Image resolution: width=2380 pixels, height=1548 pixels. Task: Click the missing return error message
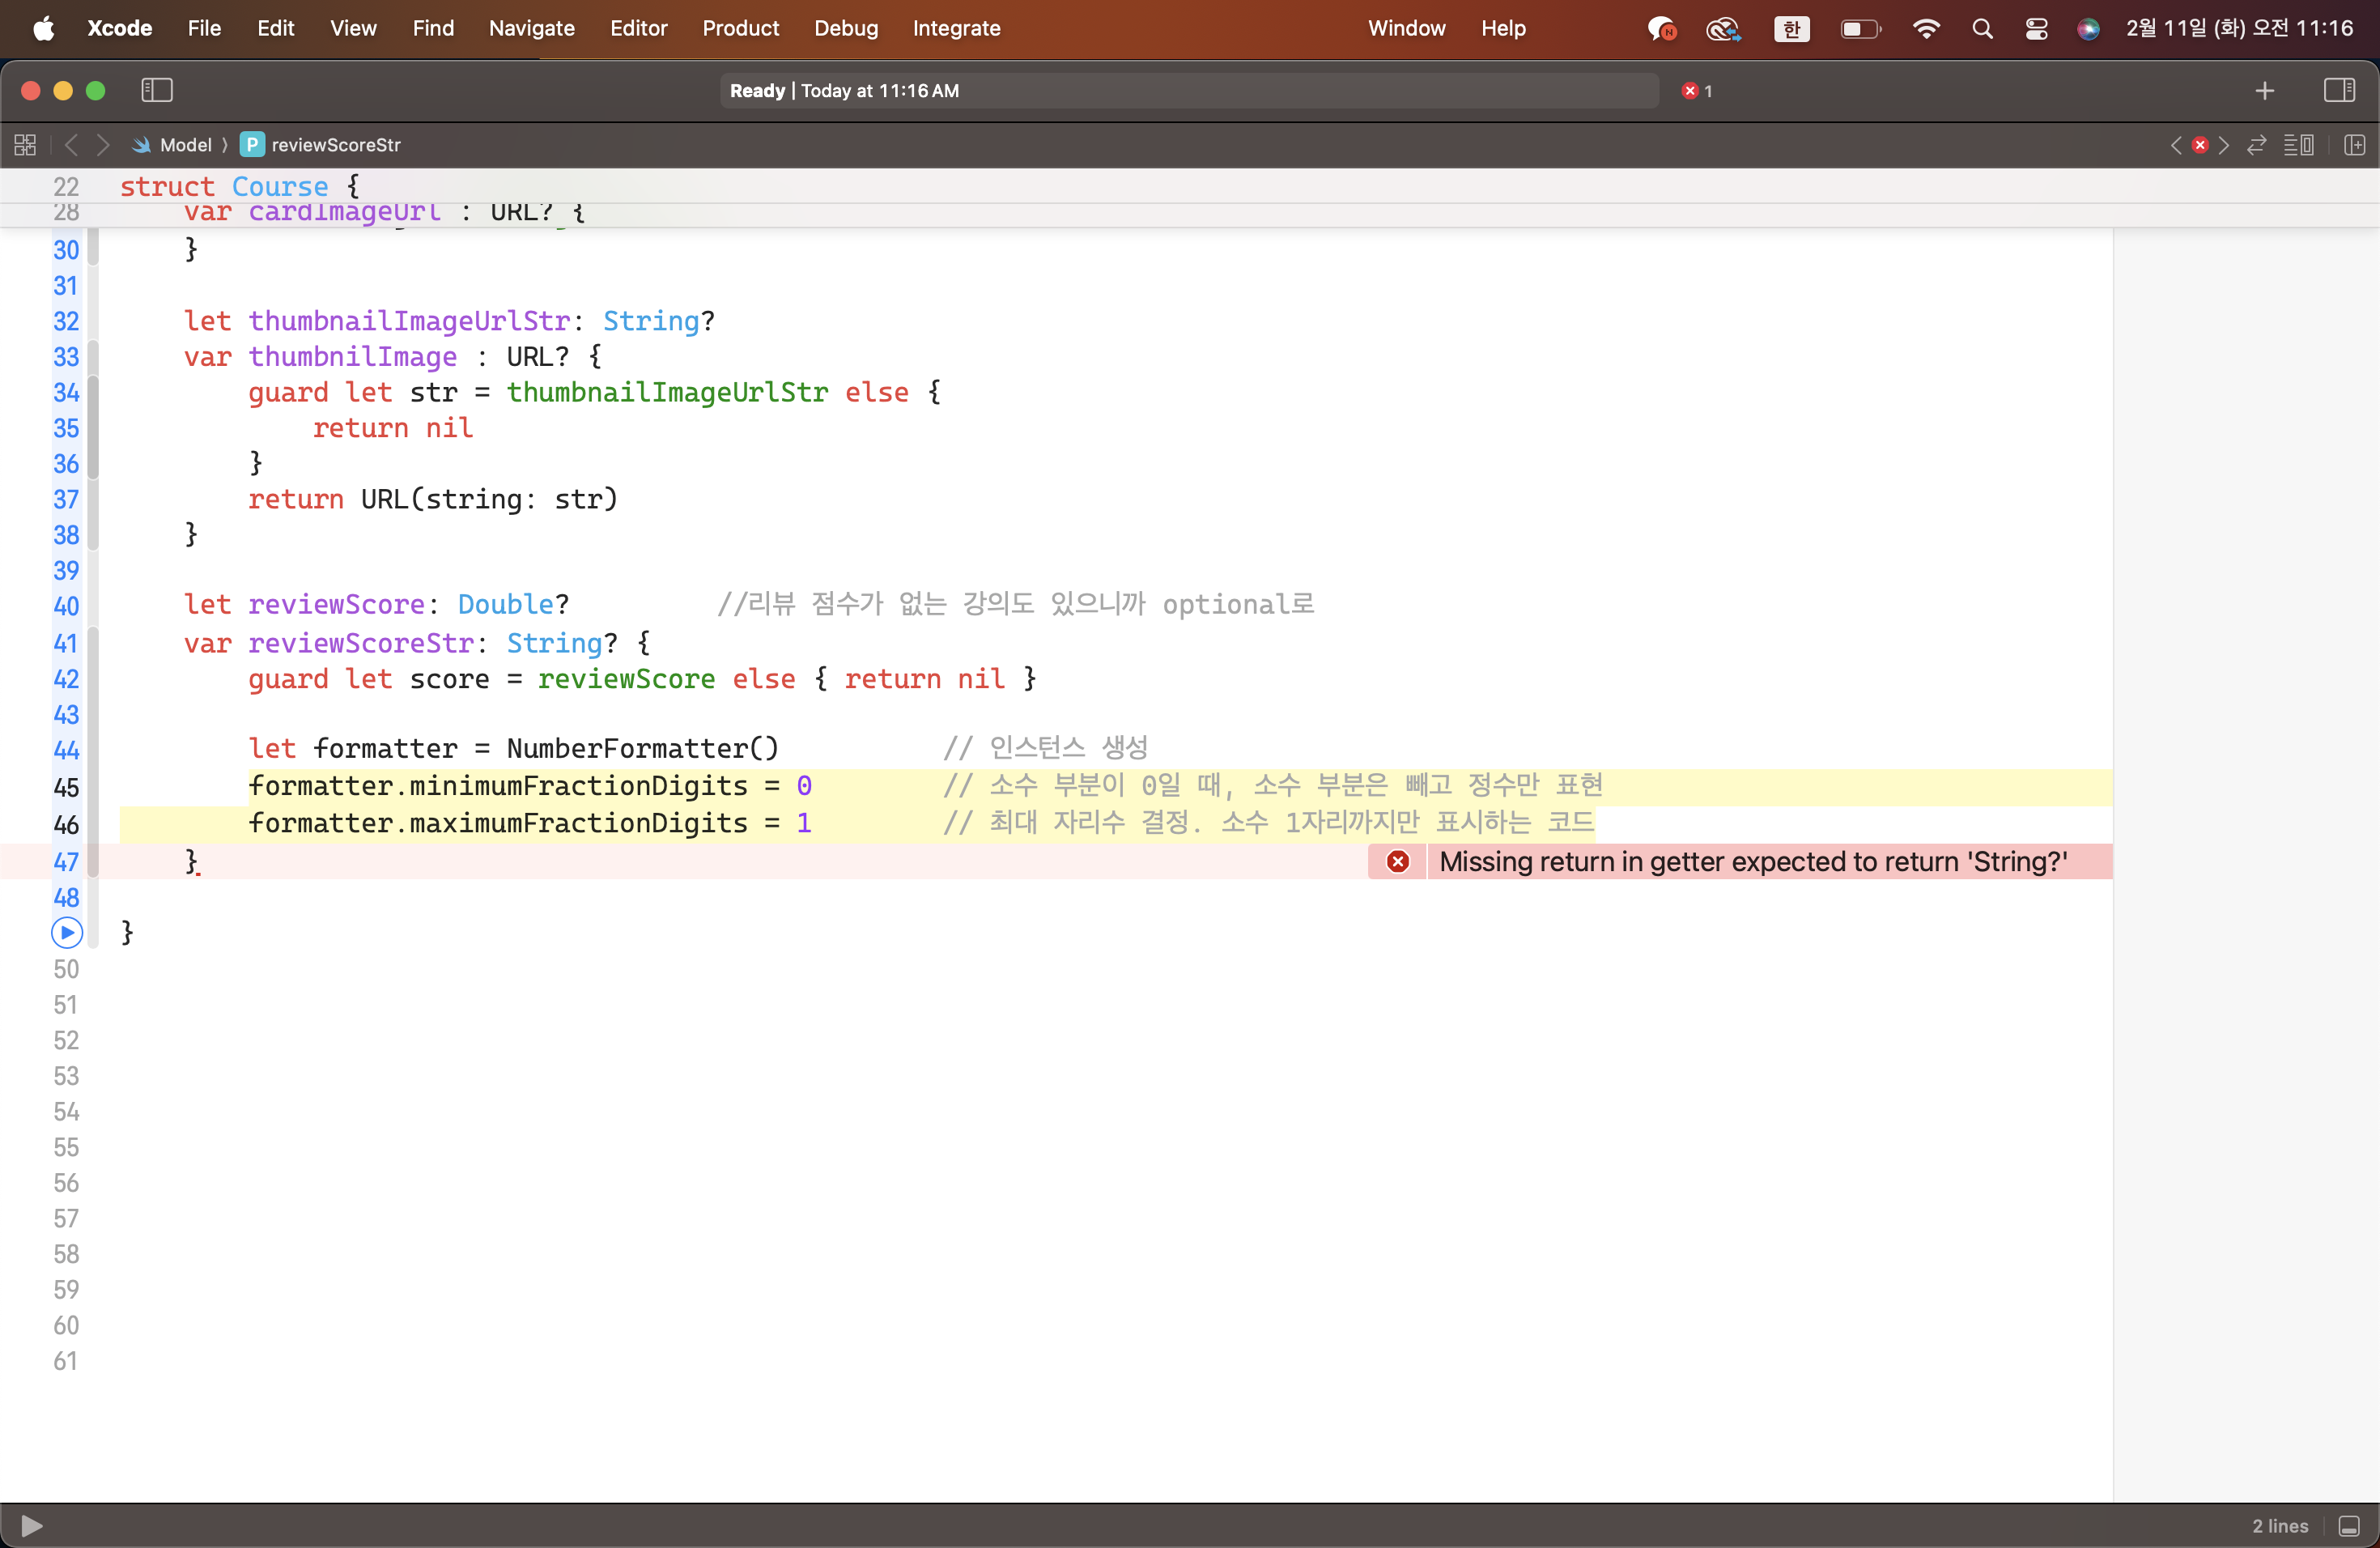click(1752, 862)
